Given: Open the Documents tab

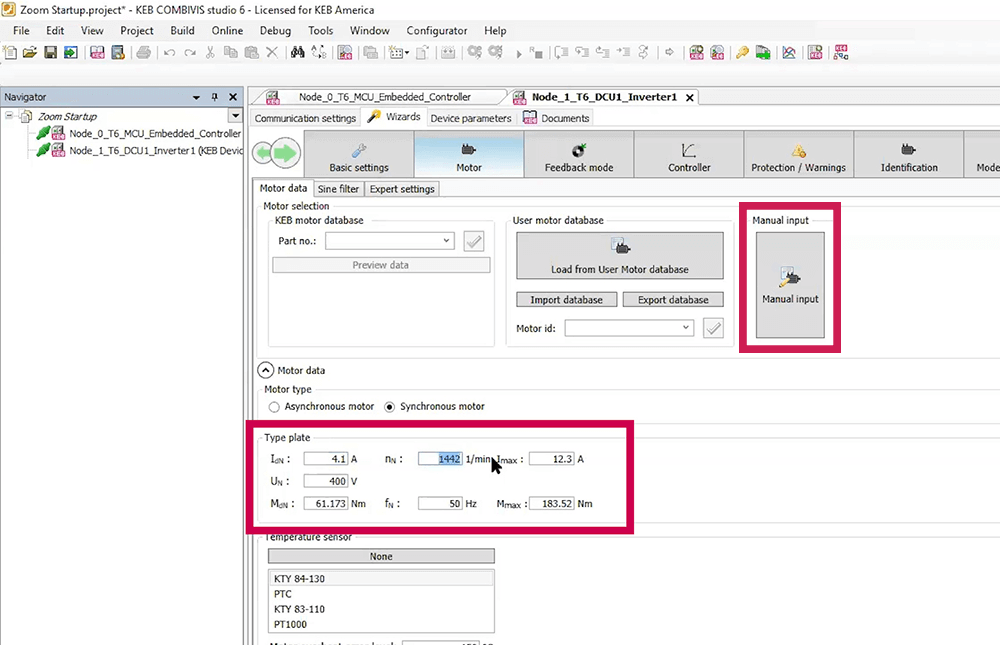Looking at the screenshot, I should [557, 118].
